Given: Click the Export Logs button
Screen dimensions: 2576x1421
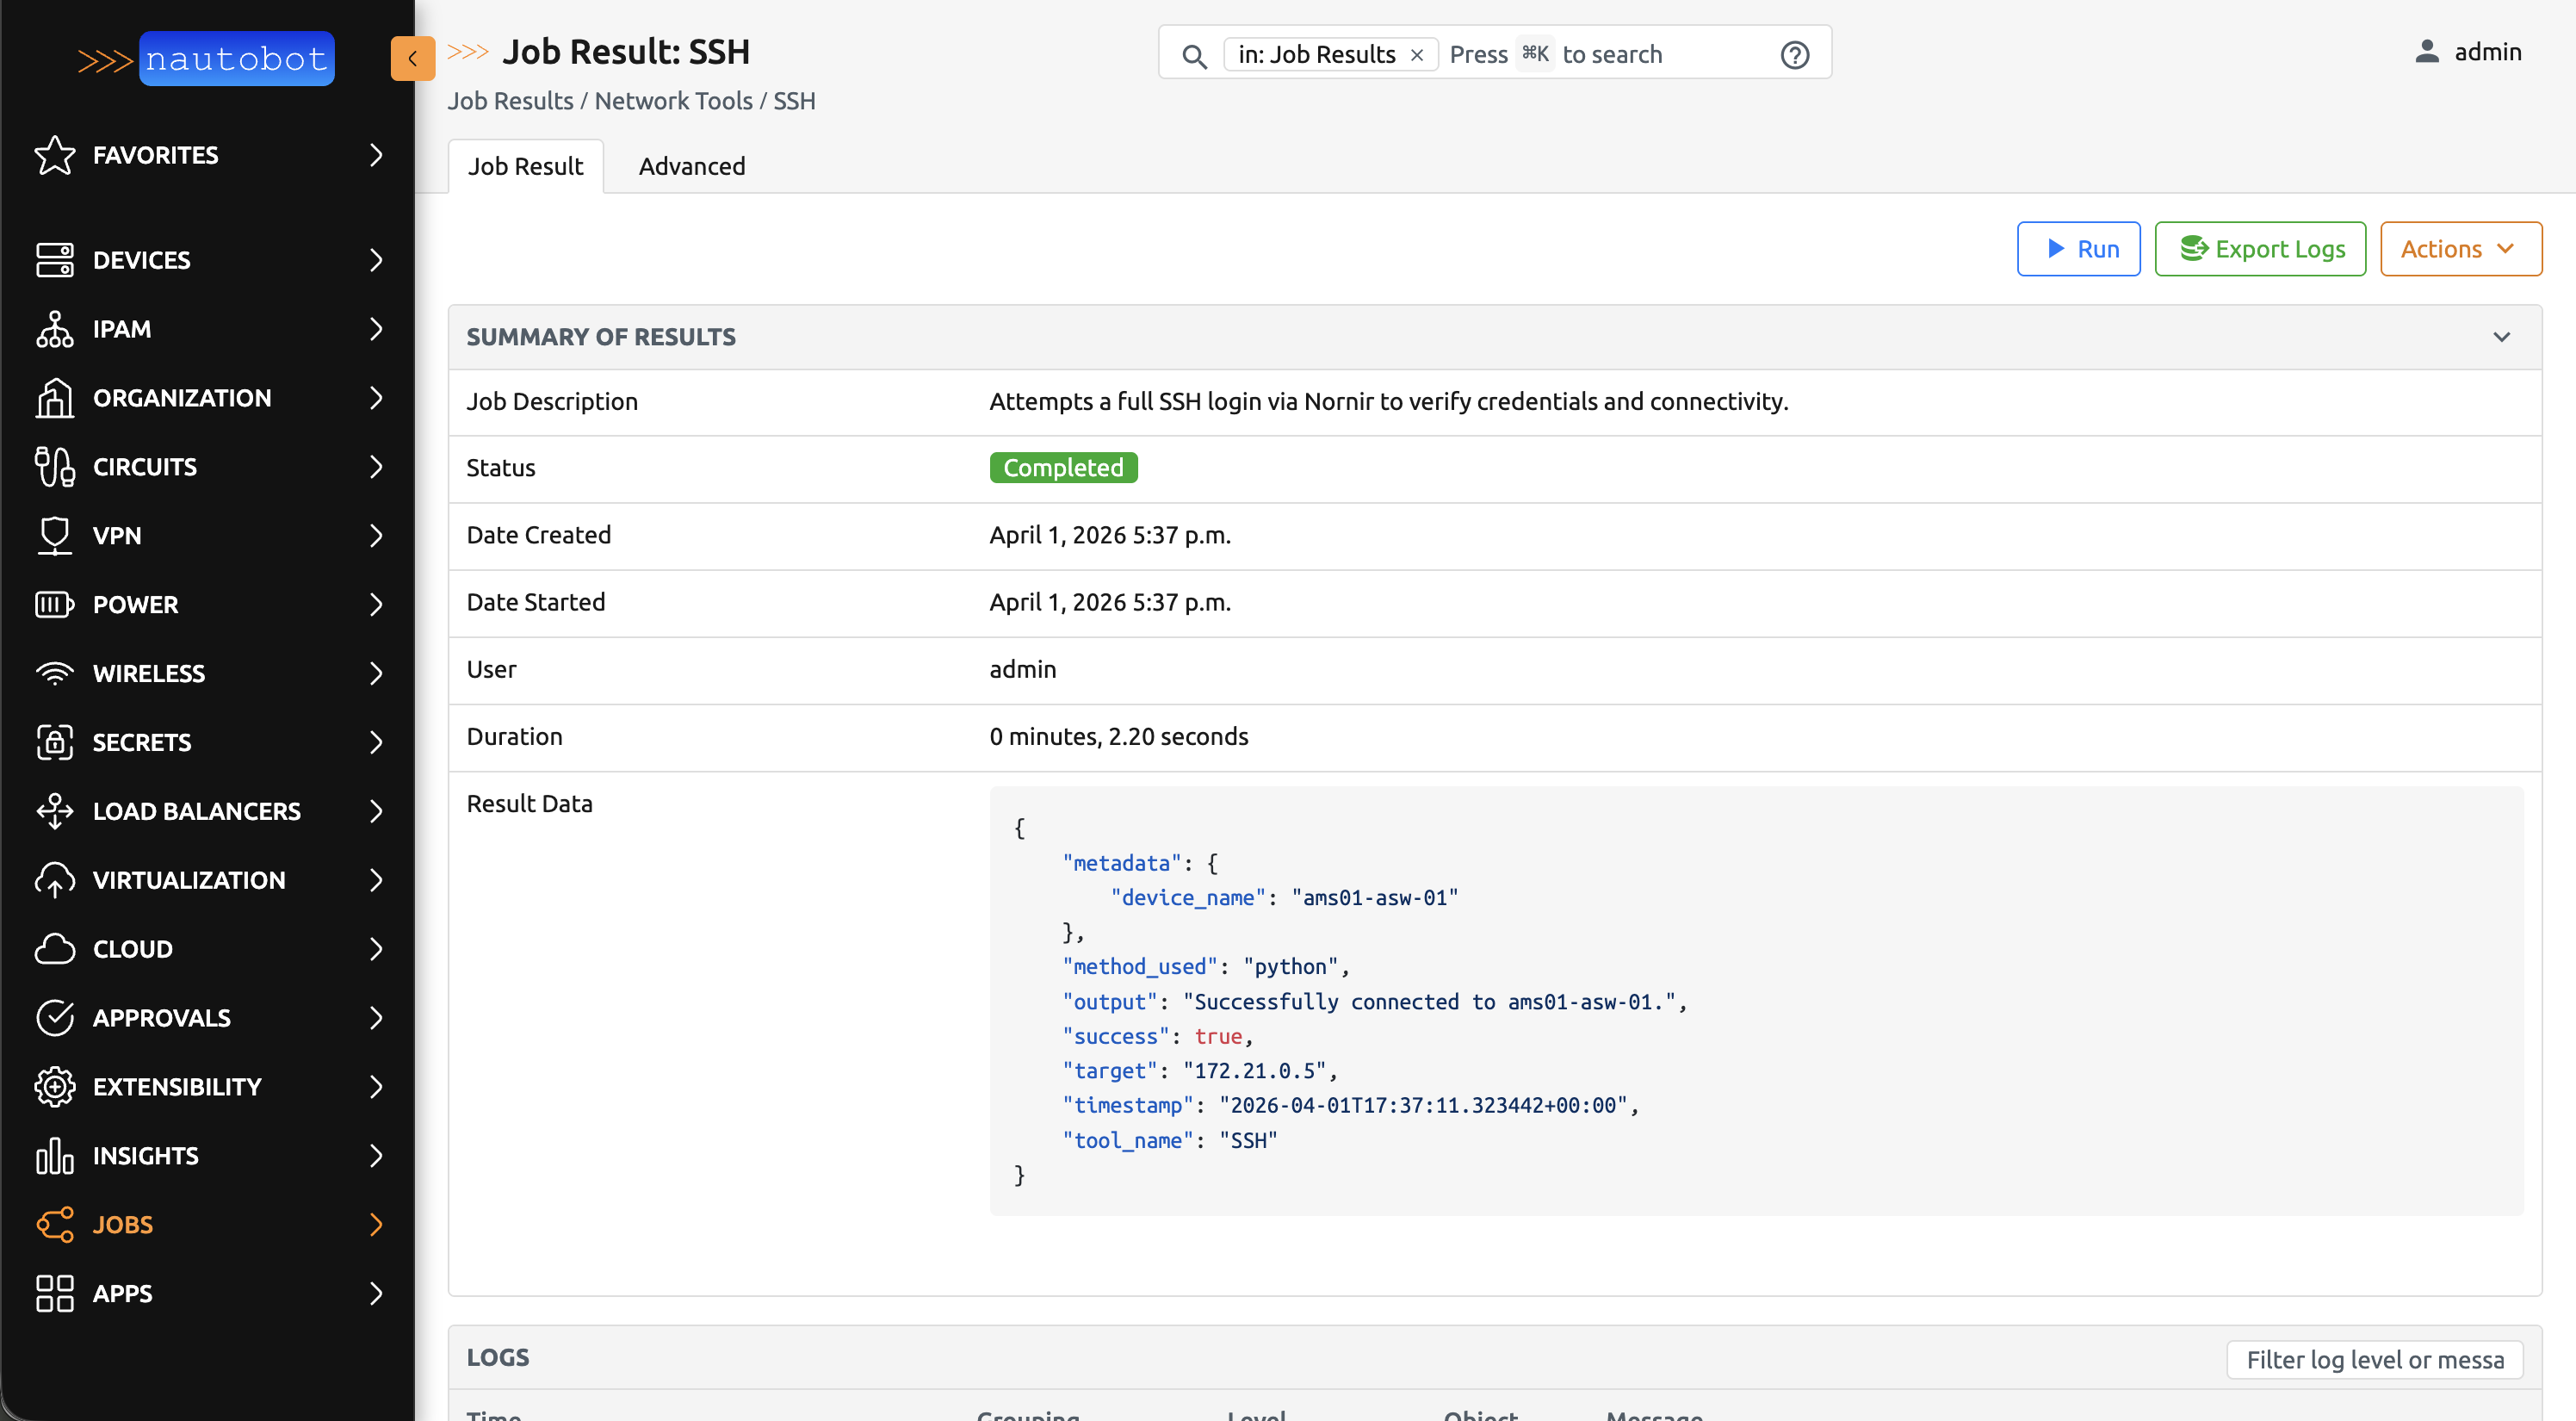Looking at the screenshot, I should [2260, 249].
